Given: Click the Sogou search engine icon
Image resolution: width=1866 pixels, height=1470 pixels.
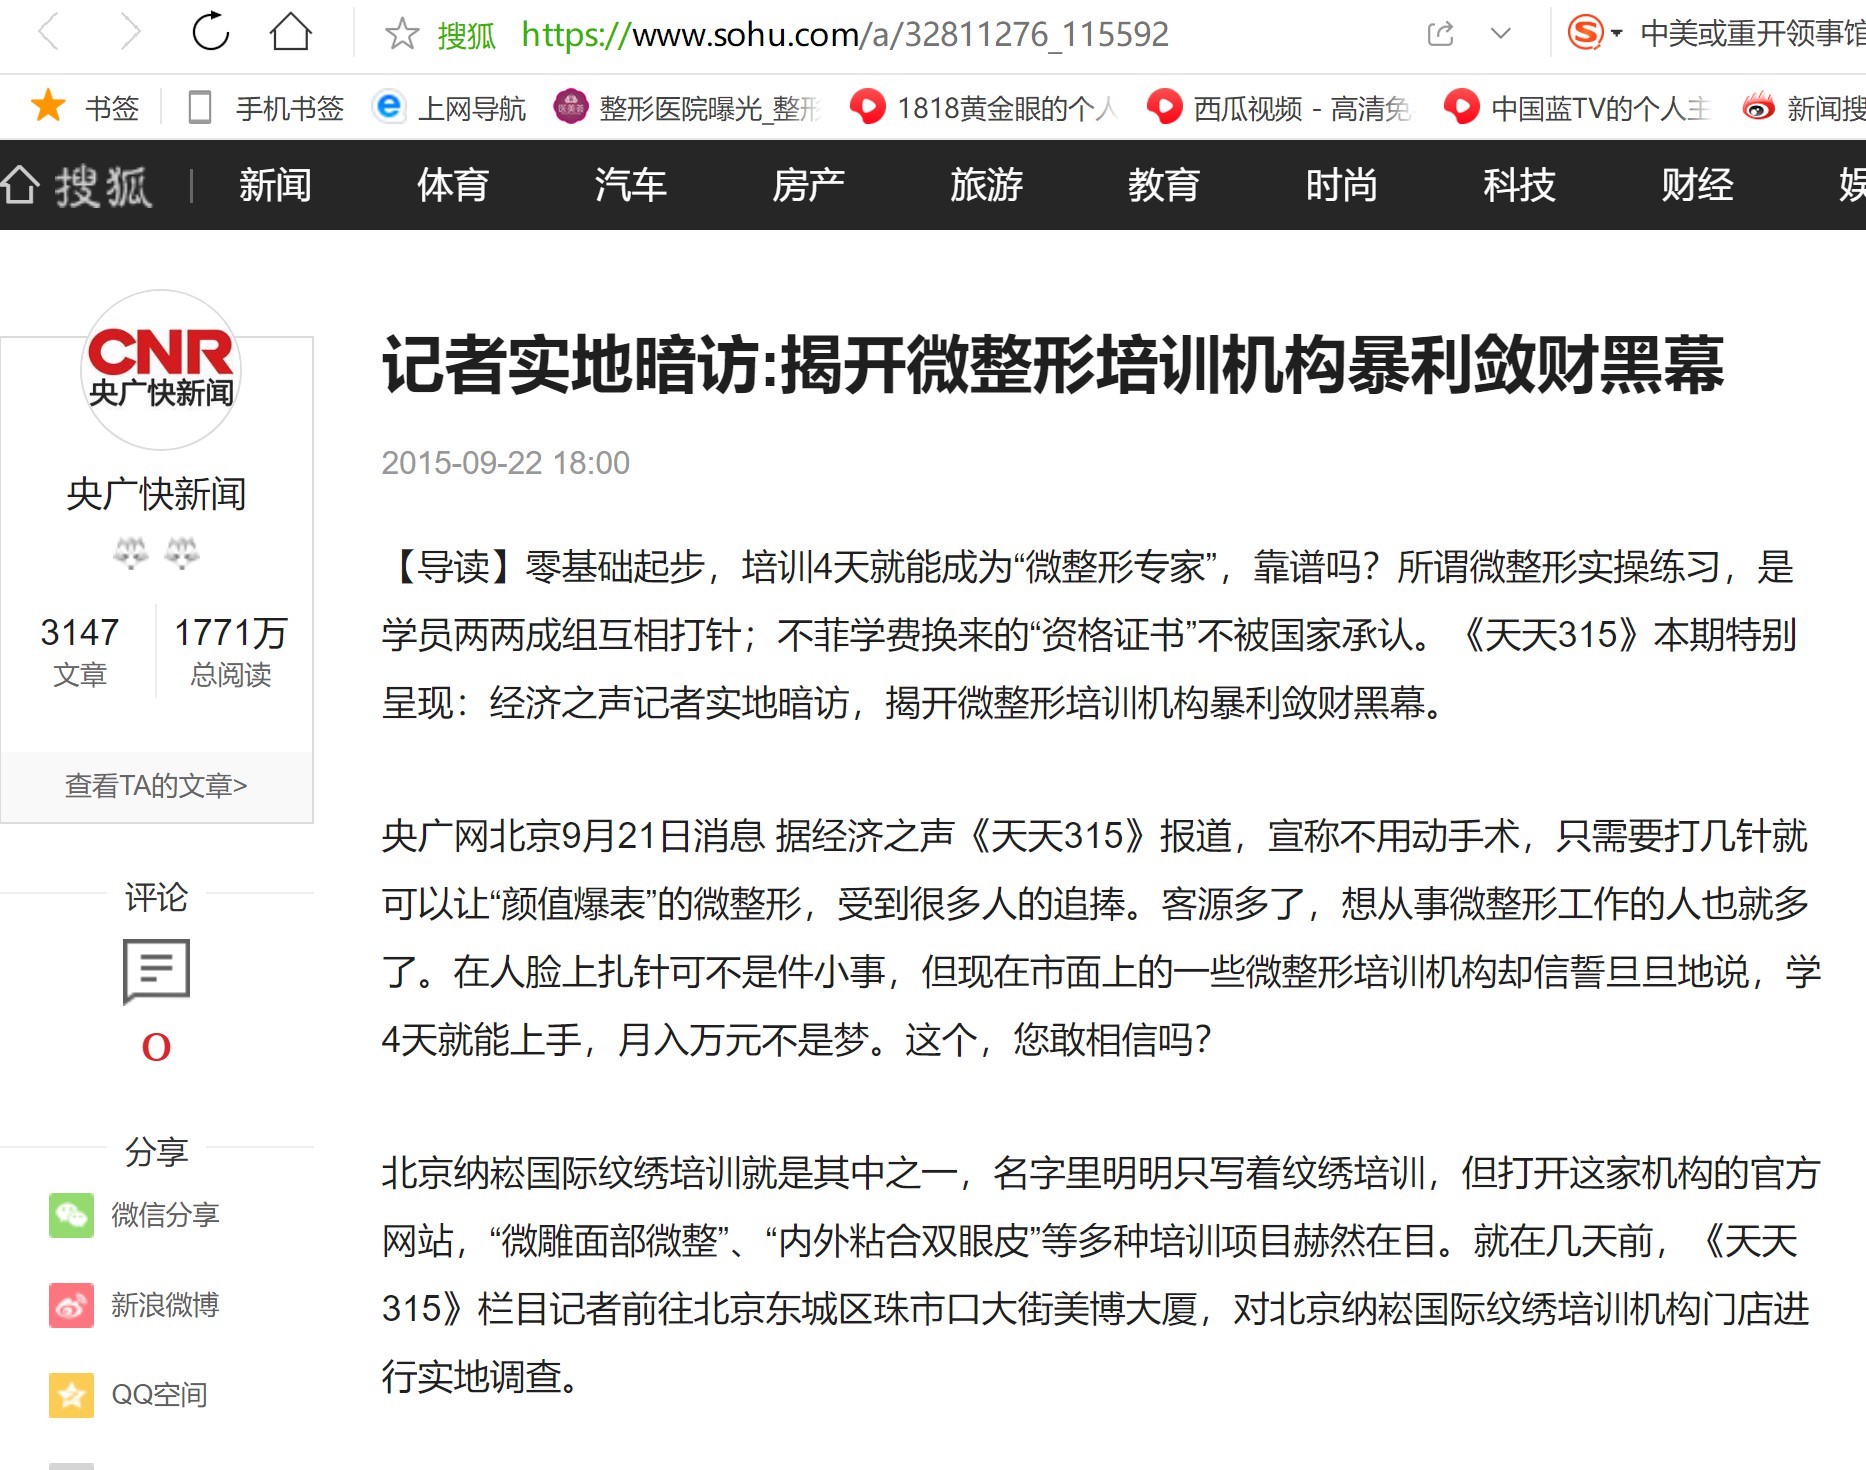Looking at the screenshot, I should pos(1586,33).
